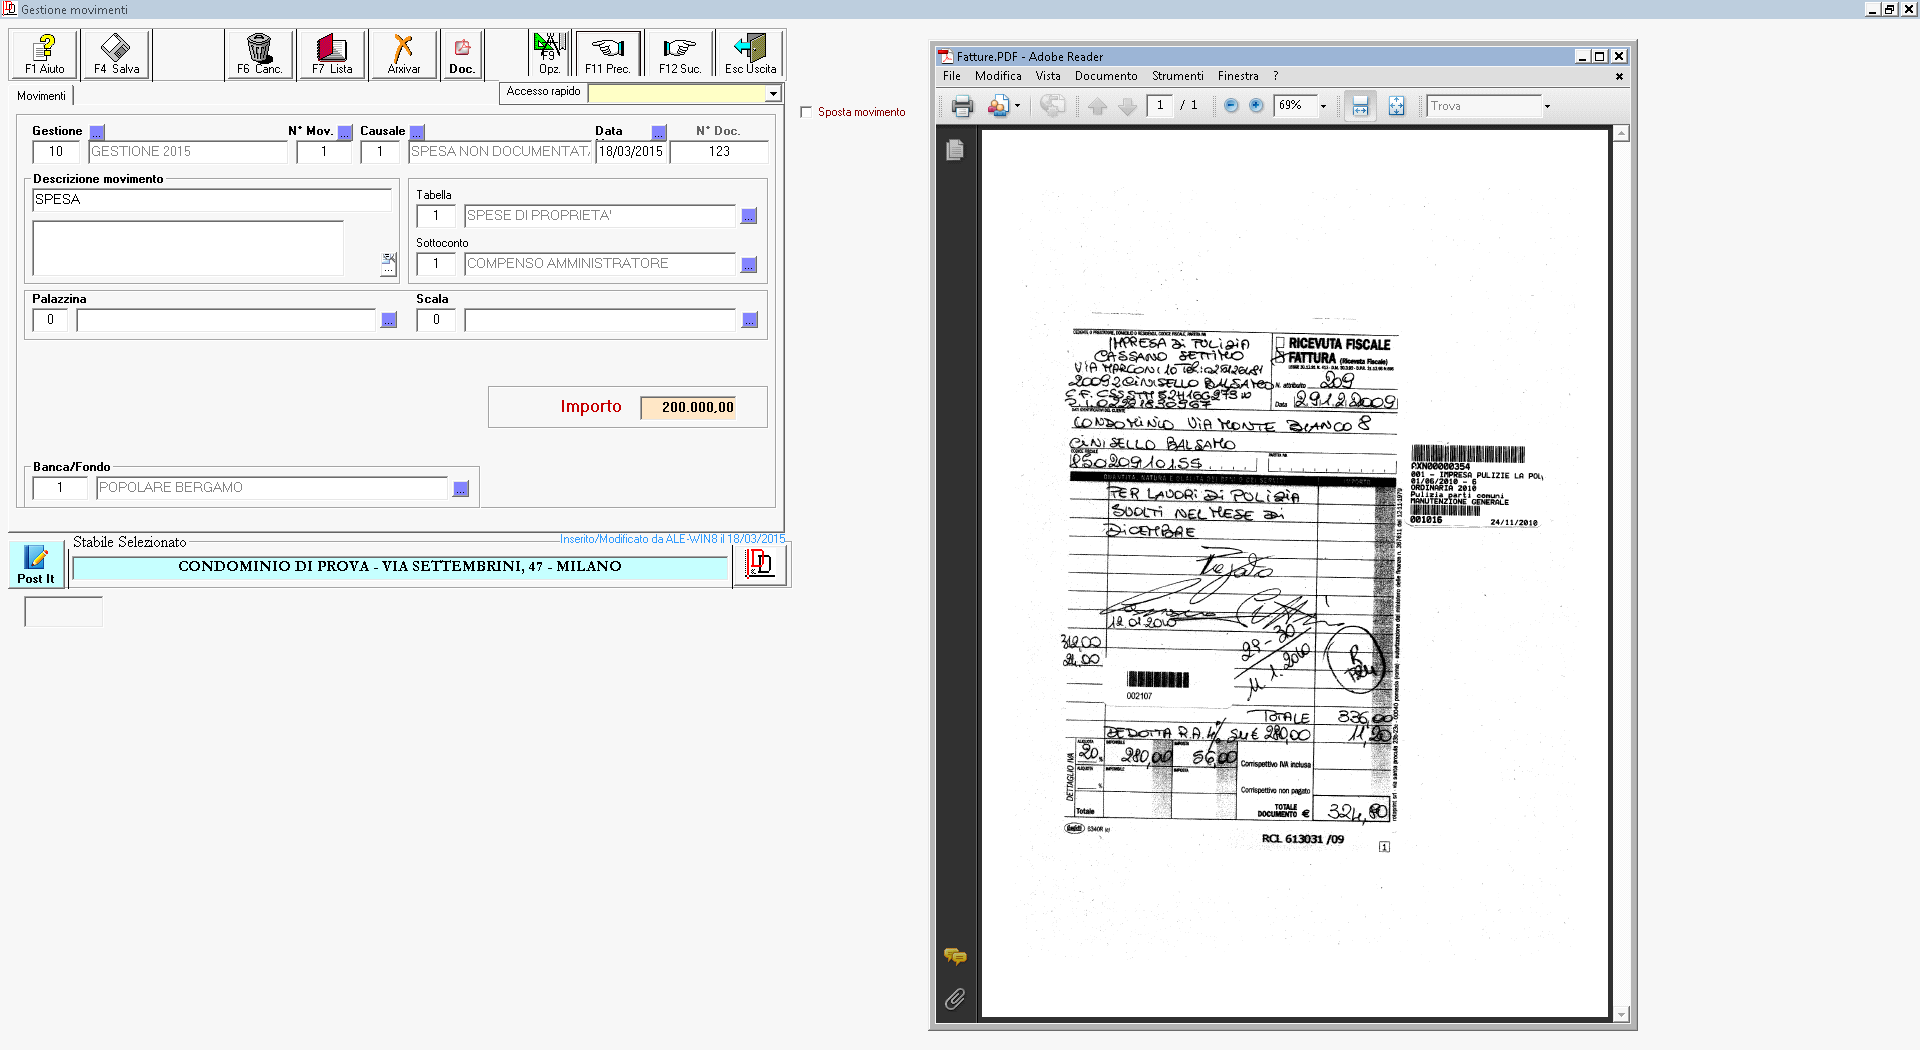The height and width of the screenshot is (1050, 1920).
Task: Click the greyed web/email tool in Reader toolbar
Action: coord(1052,106)
